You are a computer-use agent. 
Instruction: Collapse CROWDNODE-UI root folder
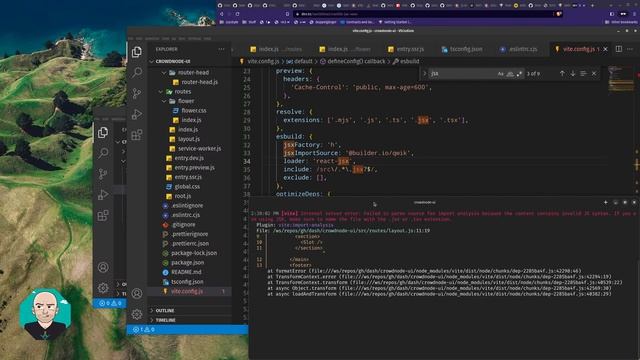click(152, 61)
